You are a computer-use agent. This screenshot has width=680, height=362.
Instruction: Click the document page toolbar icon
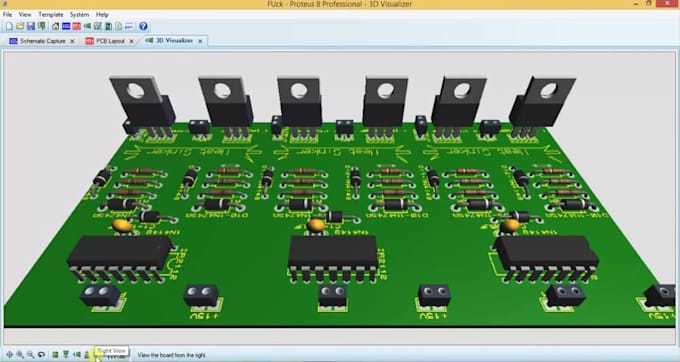click(x=118, y=26)
